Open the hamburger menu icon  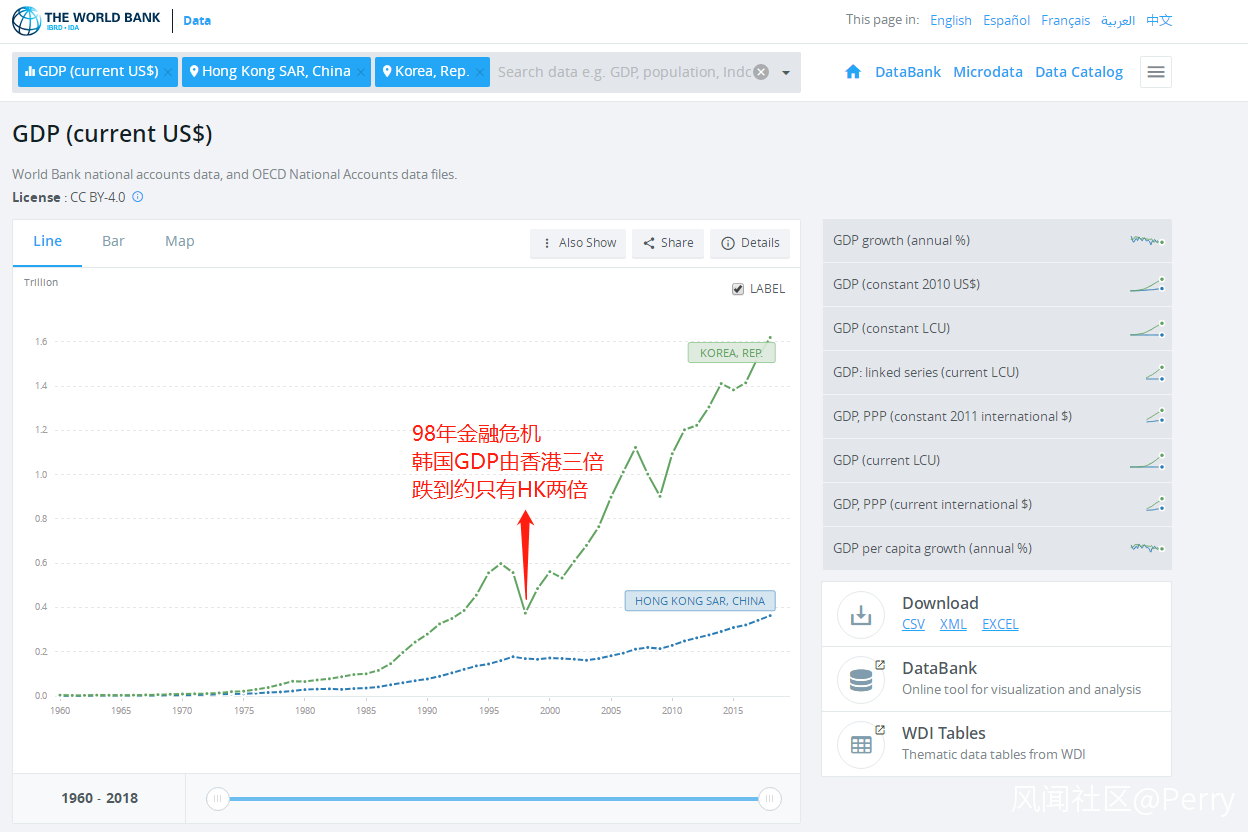(x=1156, y=72)
